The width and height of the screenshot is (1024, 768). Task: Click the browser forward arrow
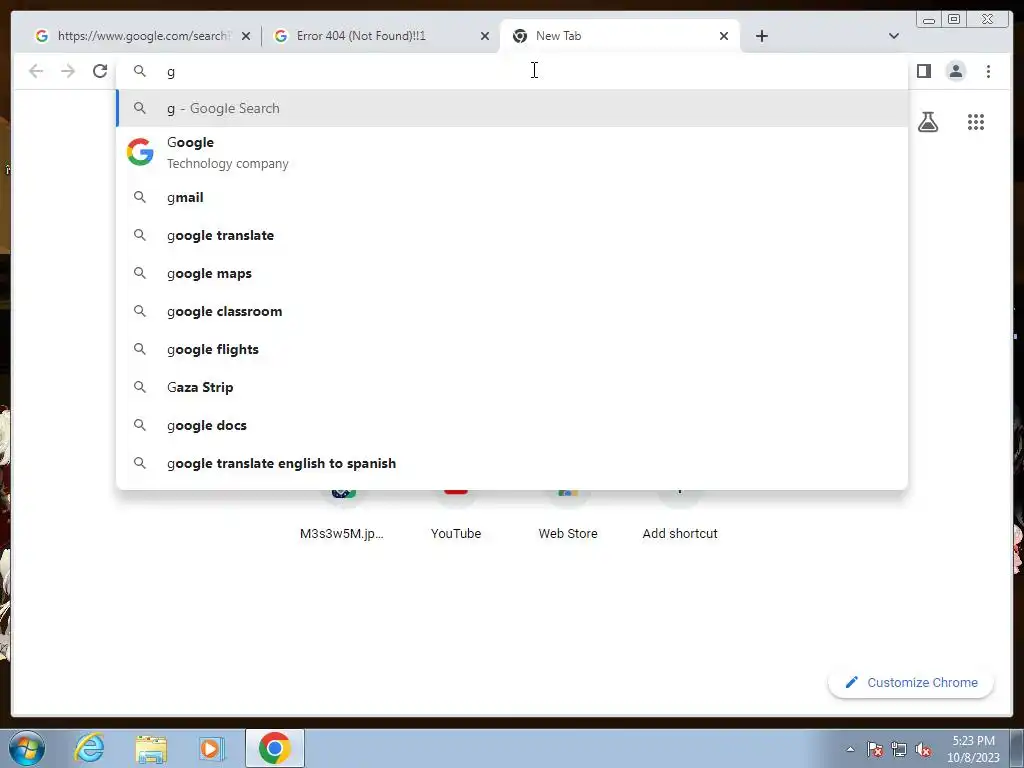[x=68, y=71]
